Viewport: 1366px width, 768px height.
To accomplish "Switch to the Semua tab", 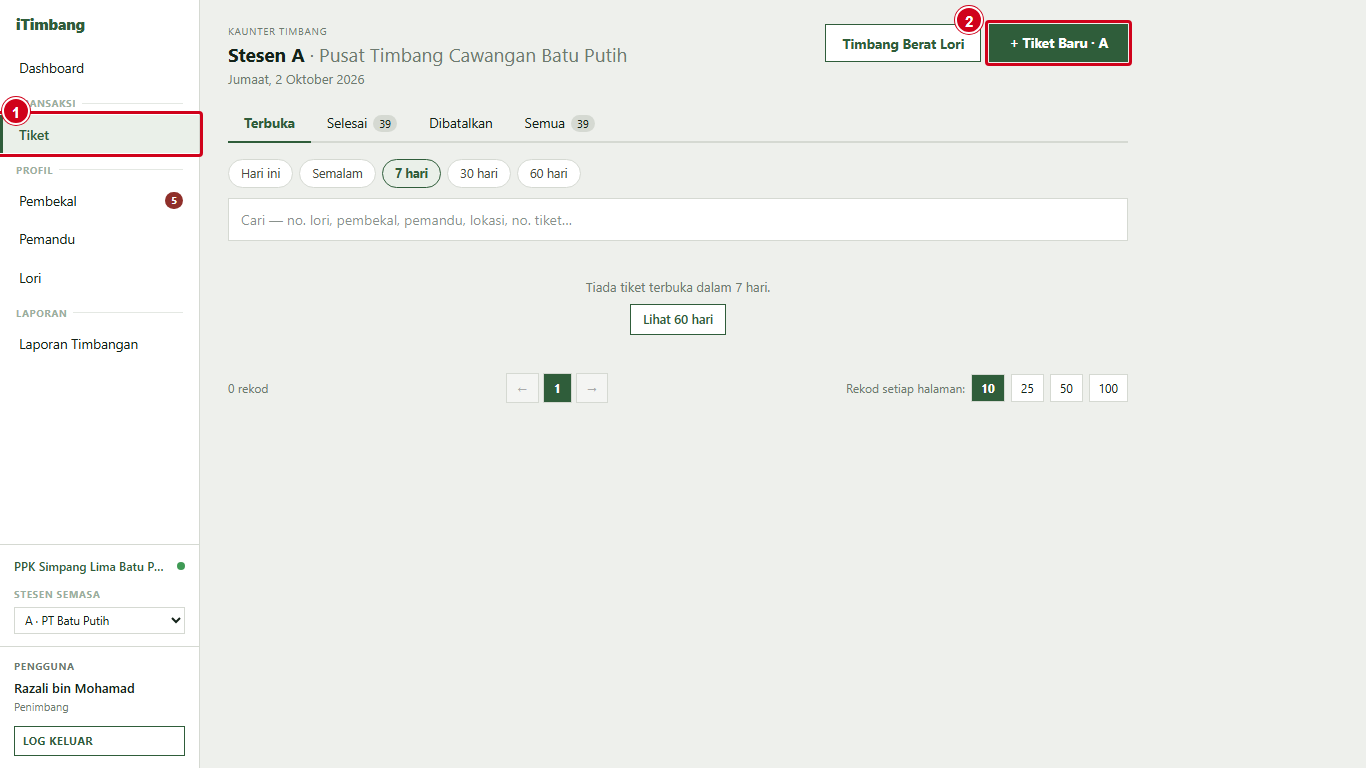I will coord(559,123).
